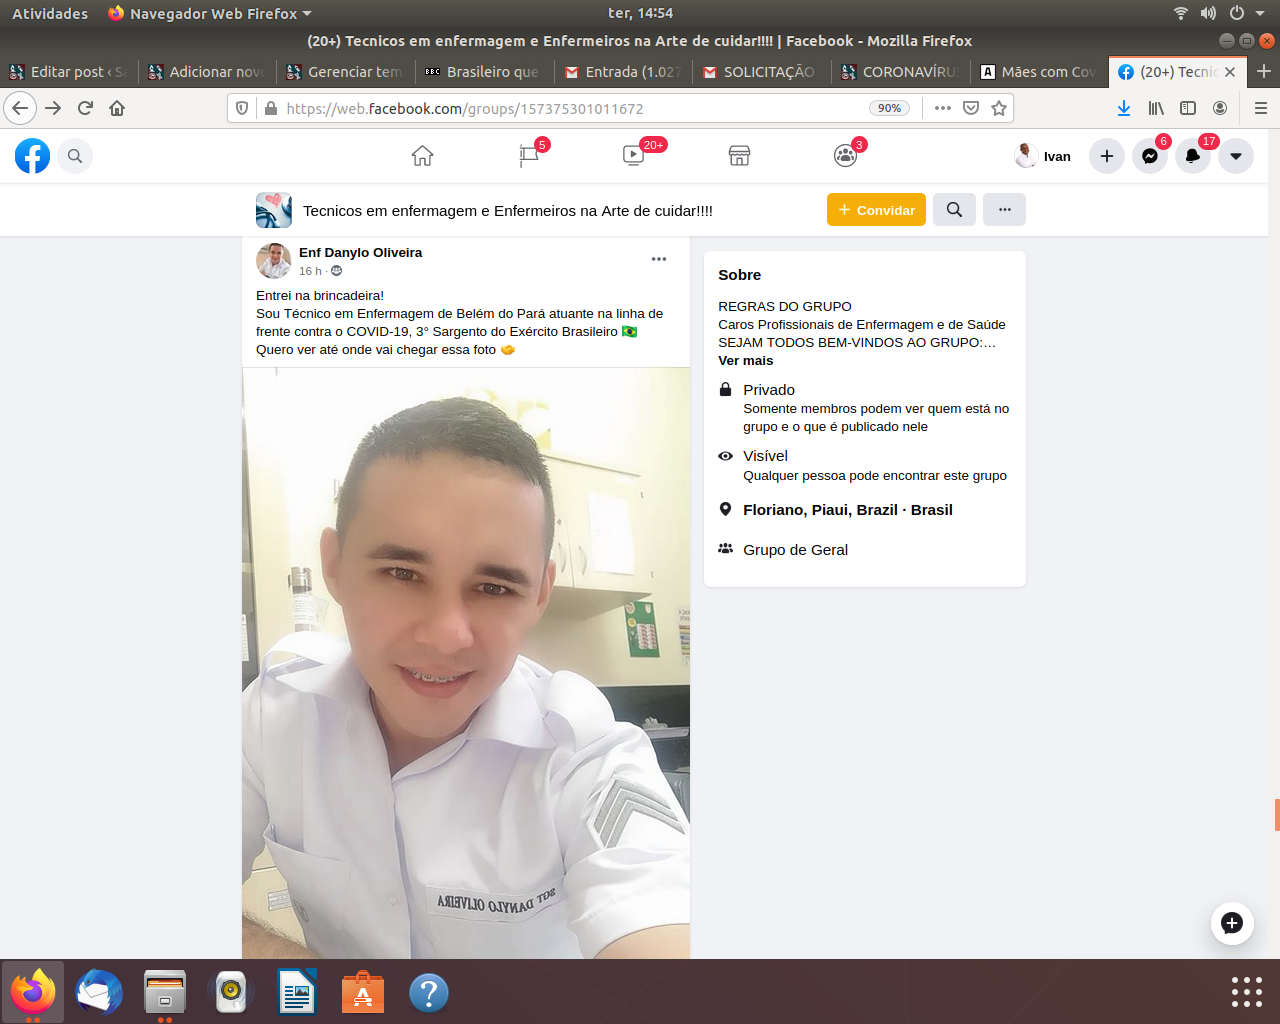The image size is (1280, 1024).
Task: Open the Atividades menu in top bar
Action: click(x=50, y=13)
